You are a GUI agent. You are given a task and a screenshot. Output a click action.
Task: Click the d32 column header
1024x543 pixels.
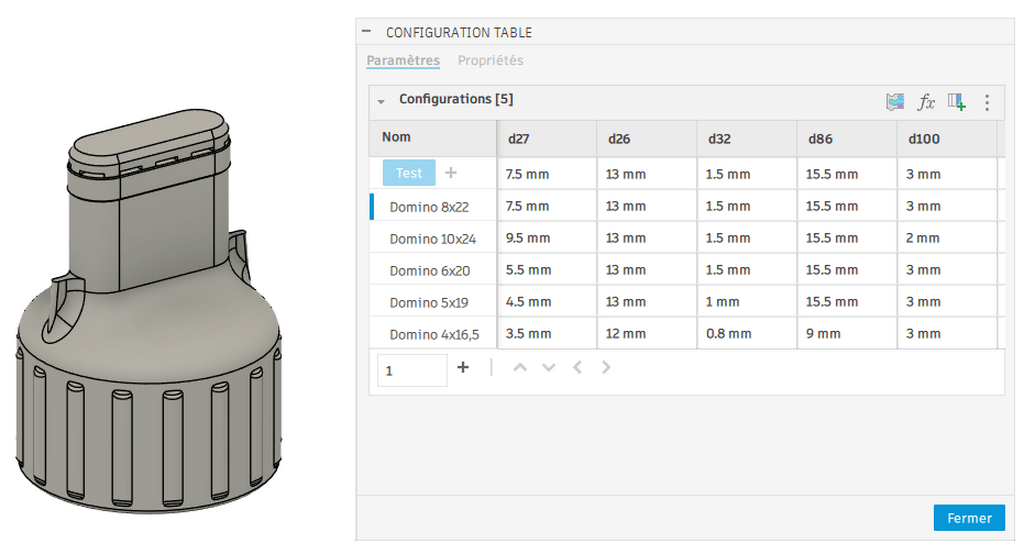click(x=747, y=139)
